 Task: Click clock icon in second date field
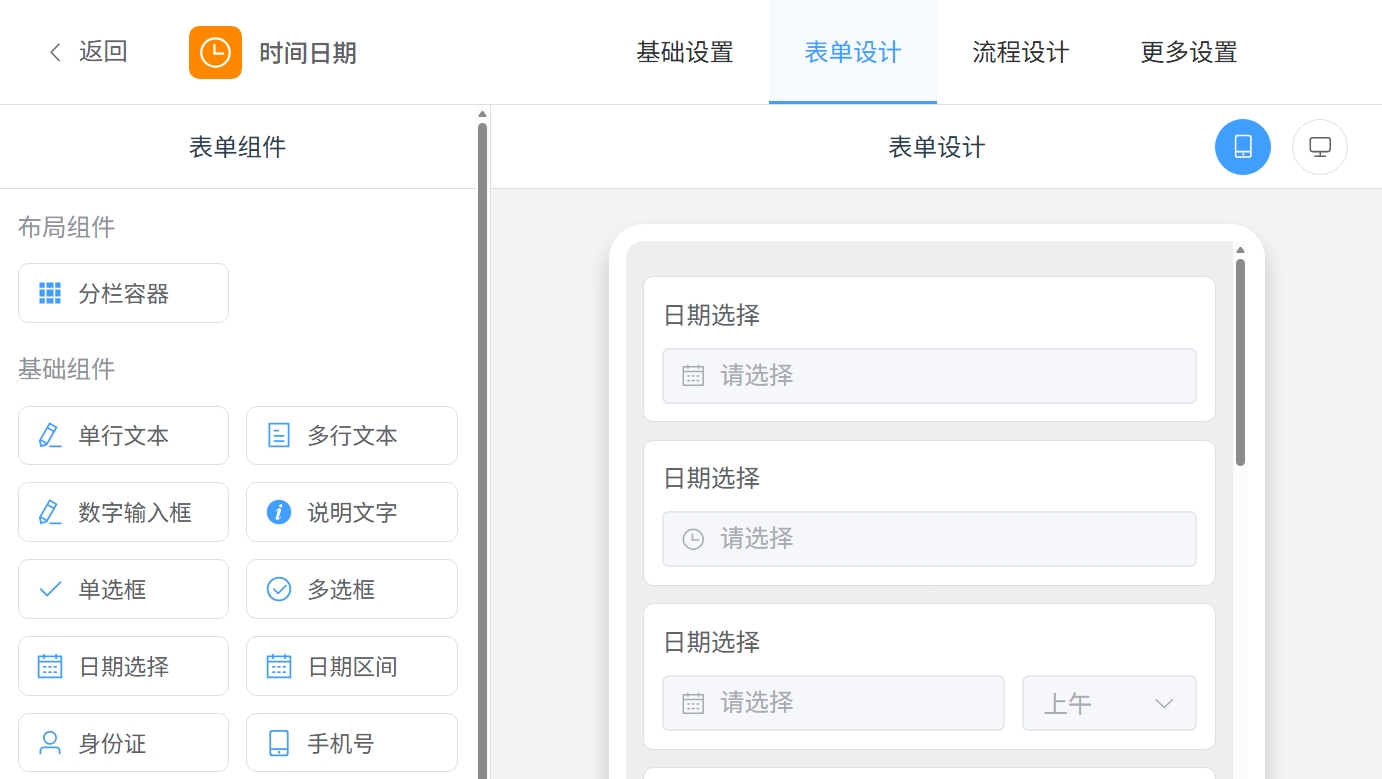point(693,539)
